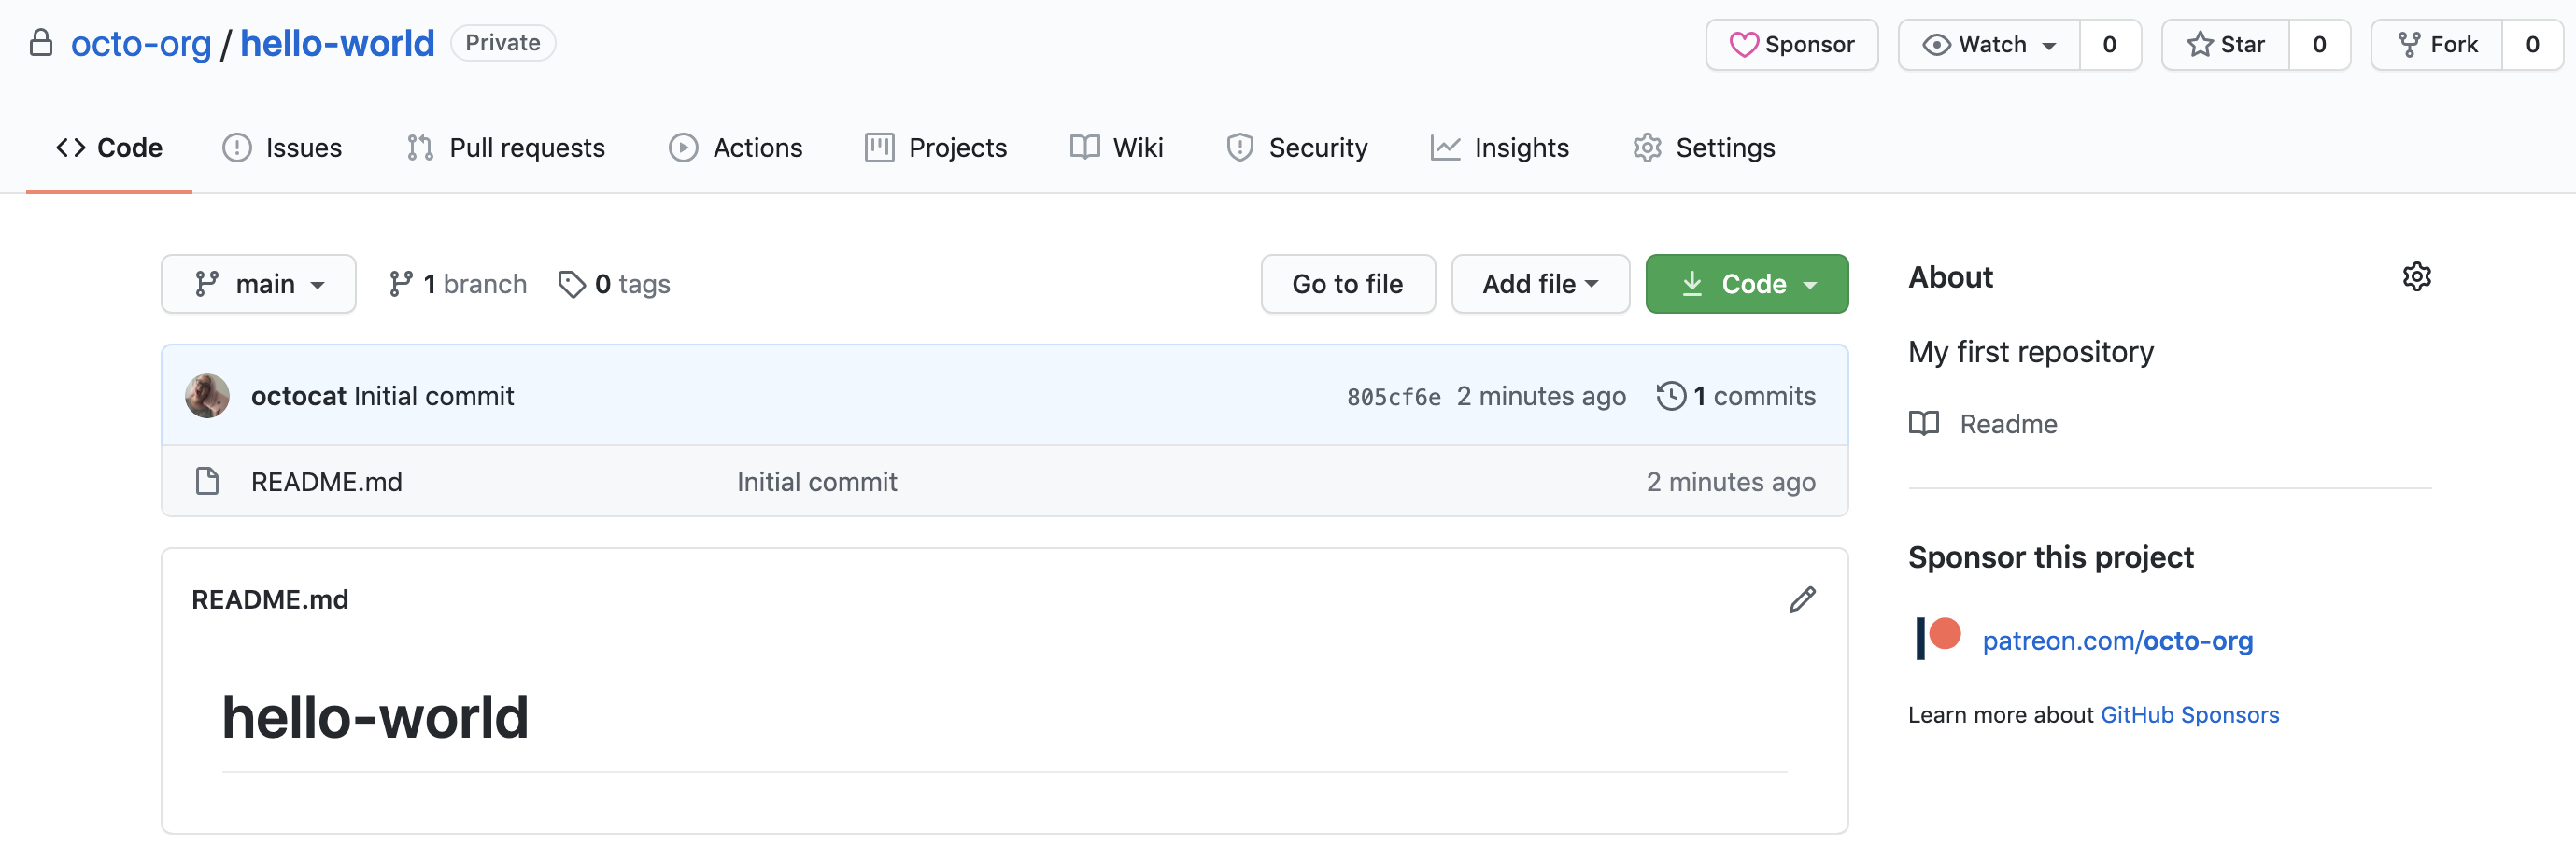Expand the Add file dropdown
Viewport: 2576px width, 859px height.
[1540, 284]
